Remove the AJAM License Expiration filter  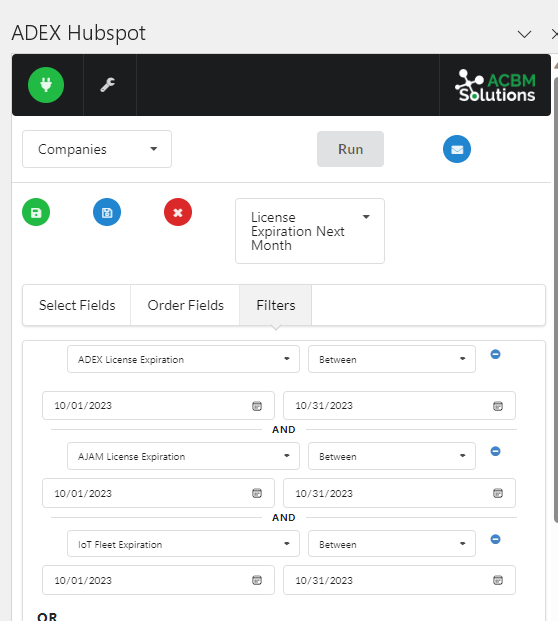(x=495, y=451)
